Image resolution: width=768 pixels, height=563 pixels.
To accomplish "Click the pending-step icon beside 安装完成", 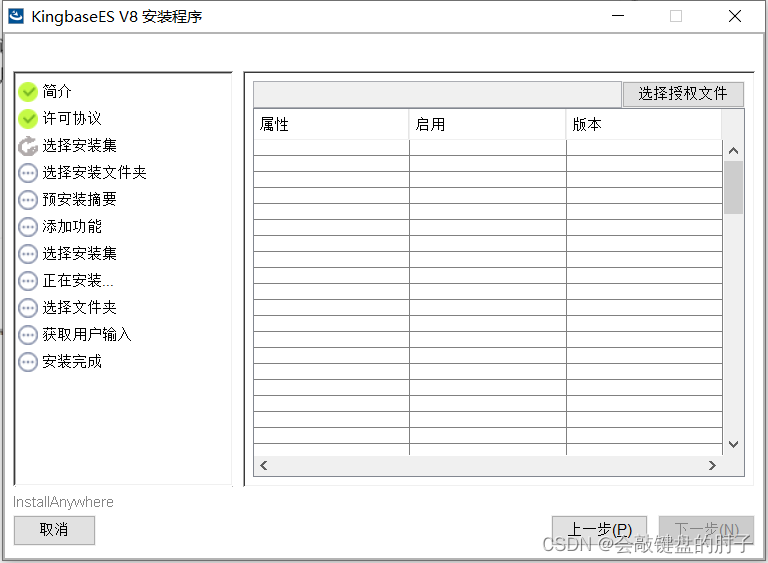I will [x=28, y=362].
